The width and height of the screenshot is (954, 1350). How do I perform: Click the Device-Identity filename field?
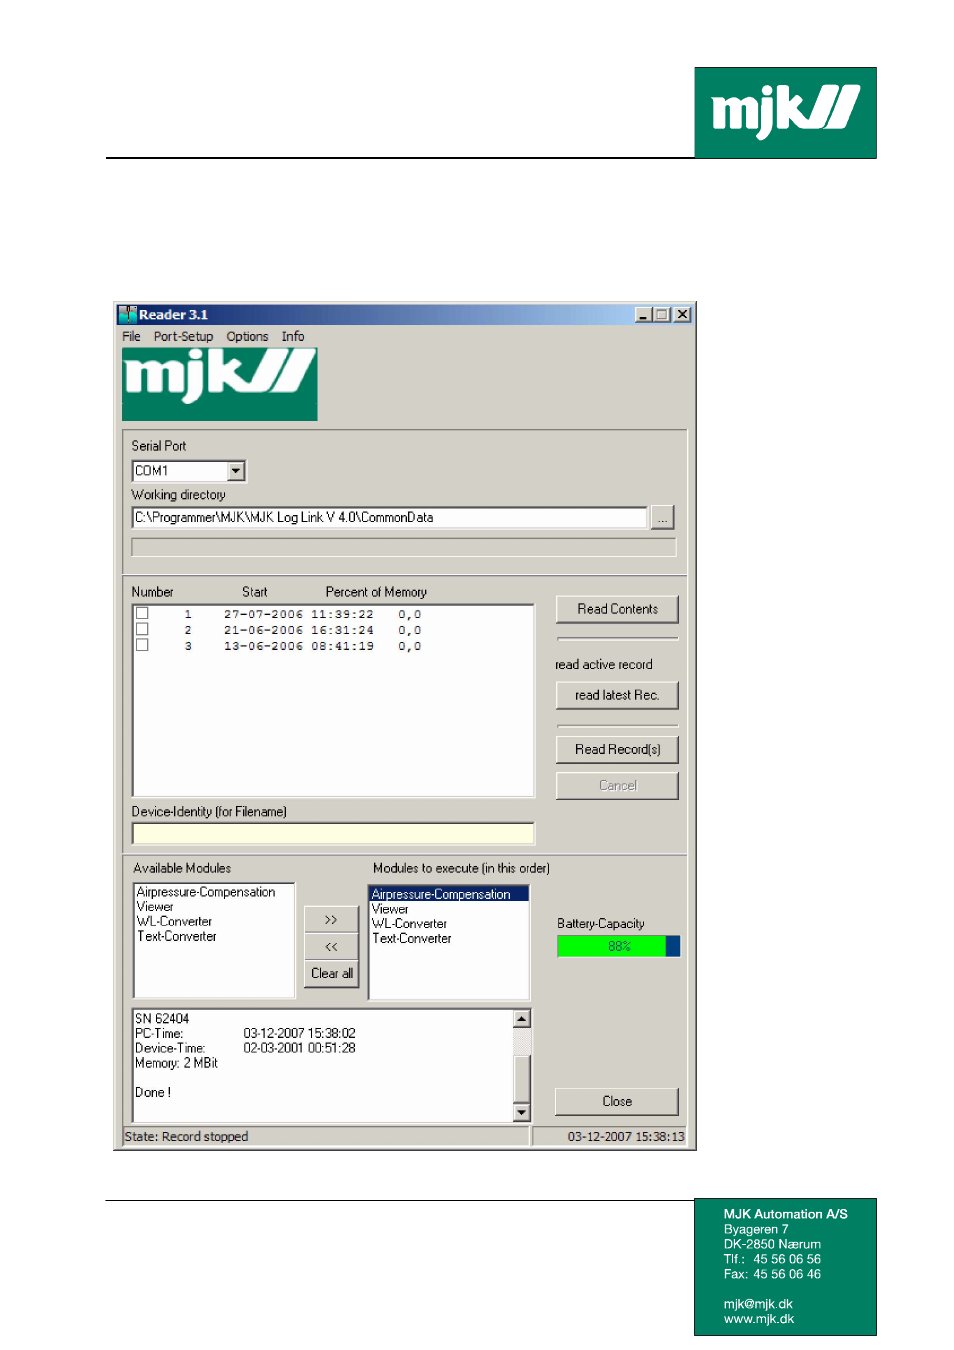[333, 833]
